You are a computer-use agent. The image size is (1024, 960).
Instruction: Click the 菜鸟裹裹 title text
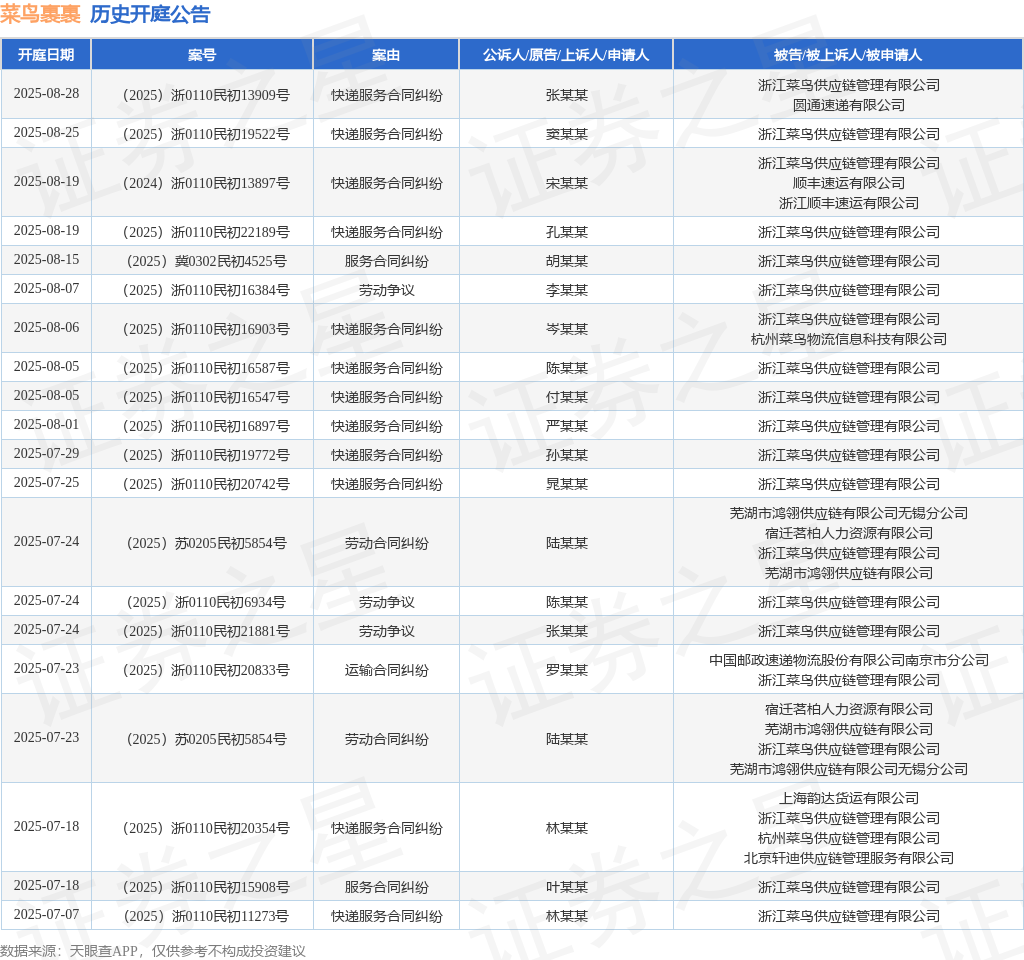[x=40, y=14]
